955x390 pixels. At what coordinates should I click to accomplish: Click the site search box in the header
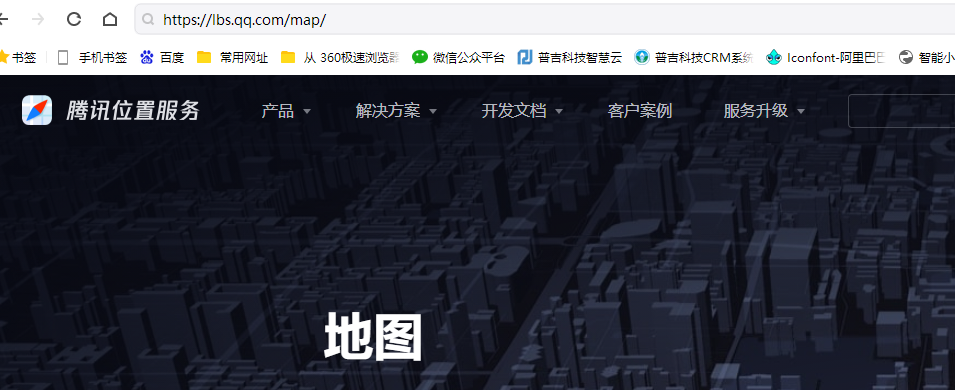pyautogui.click(x=901, y=111)
